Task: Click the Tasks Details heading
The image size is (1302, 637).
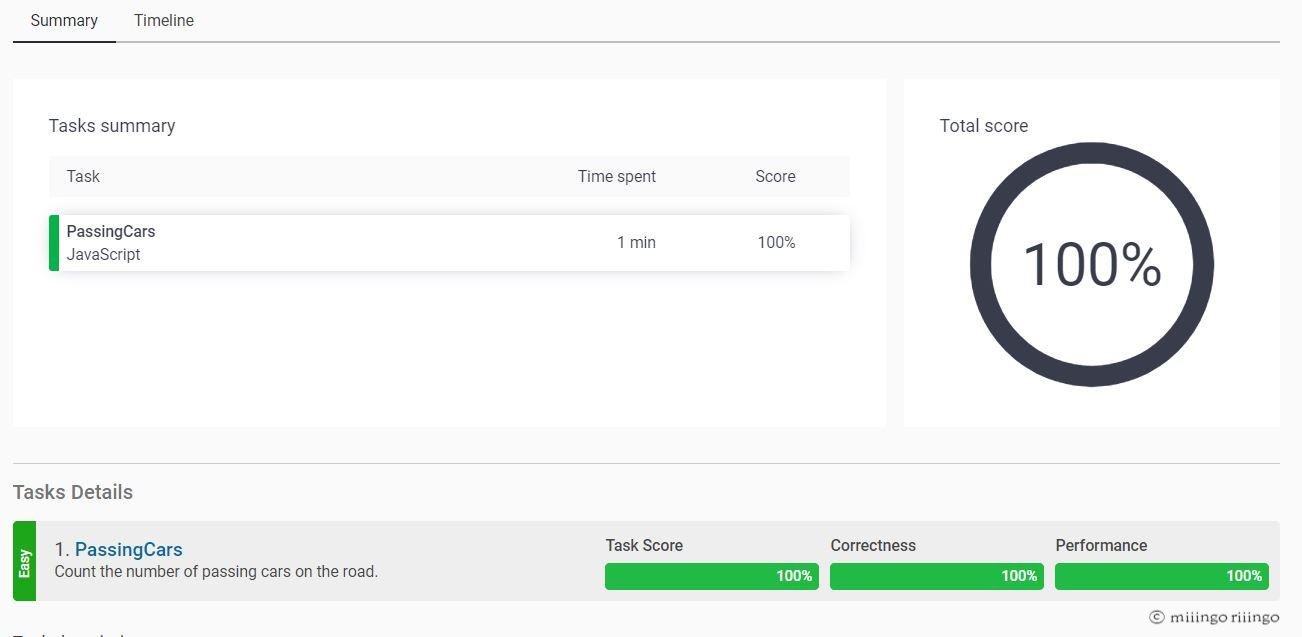Action: 73,492
